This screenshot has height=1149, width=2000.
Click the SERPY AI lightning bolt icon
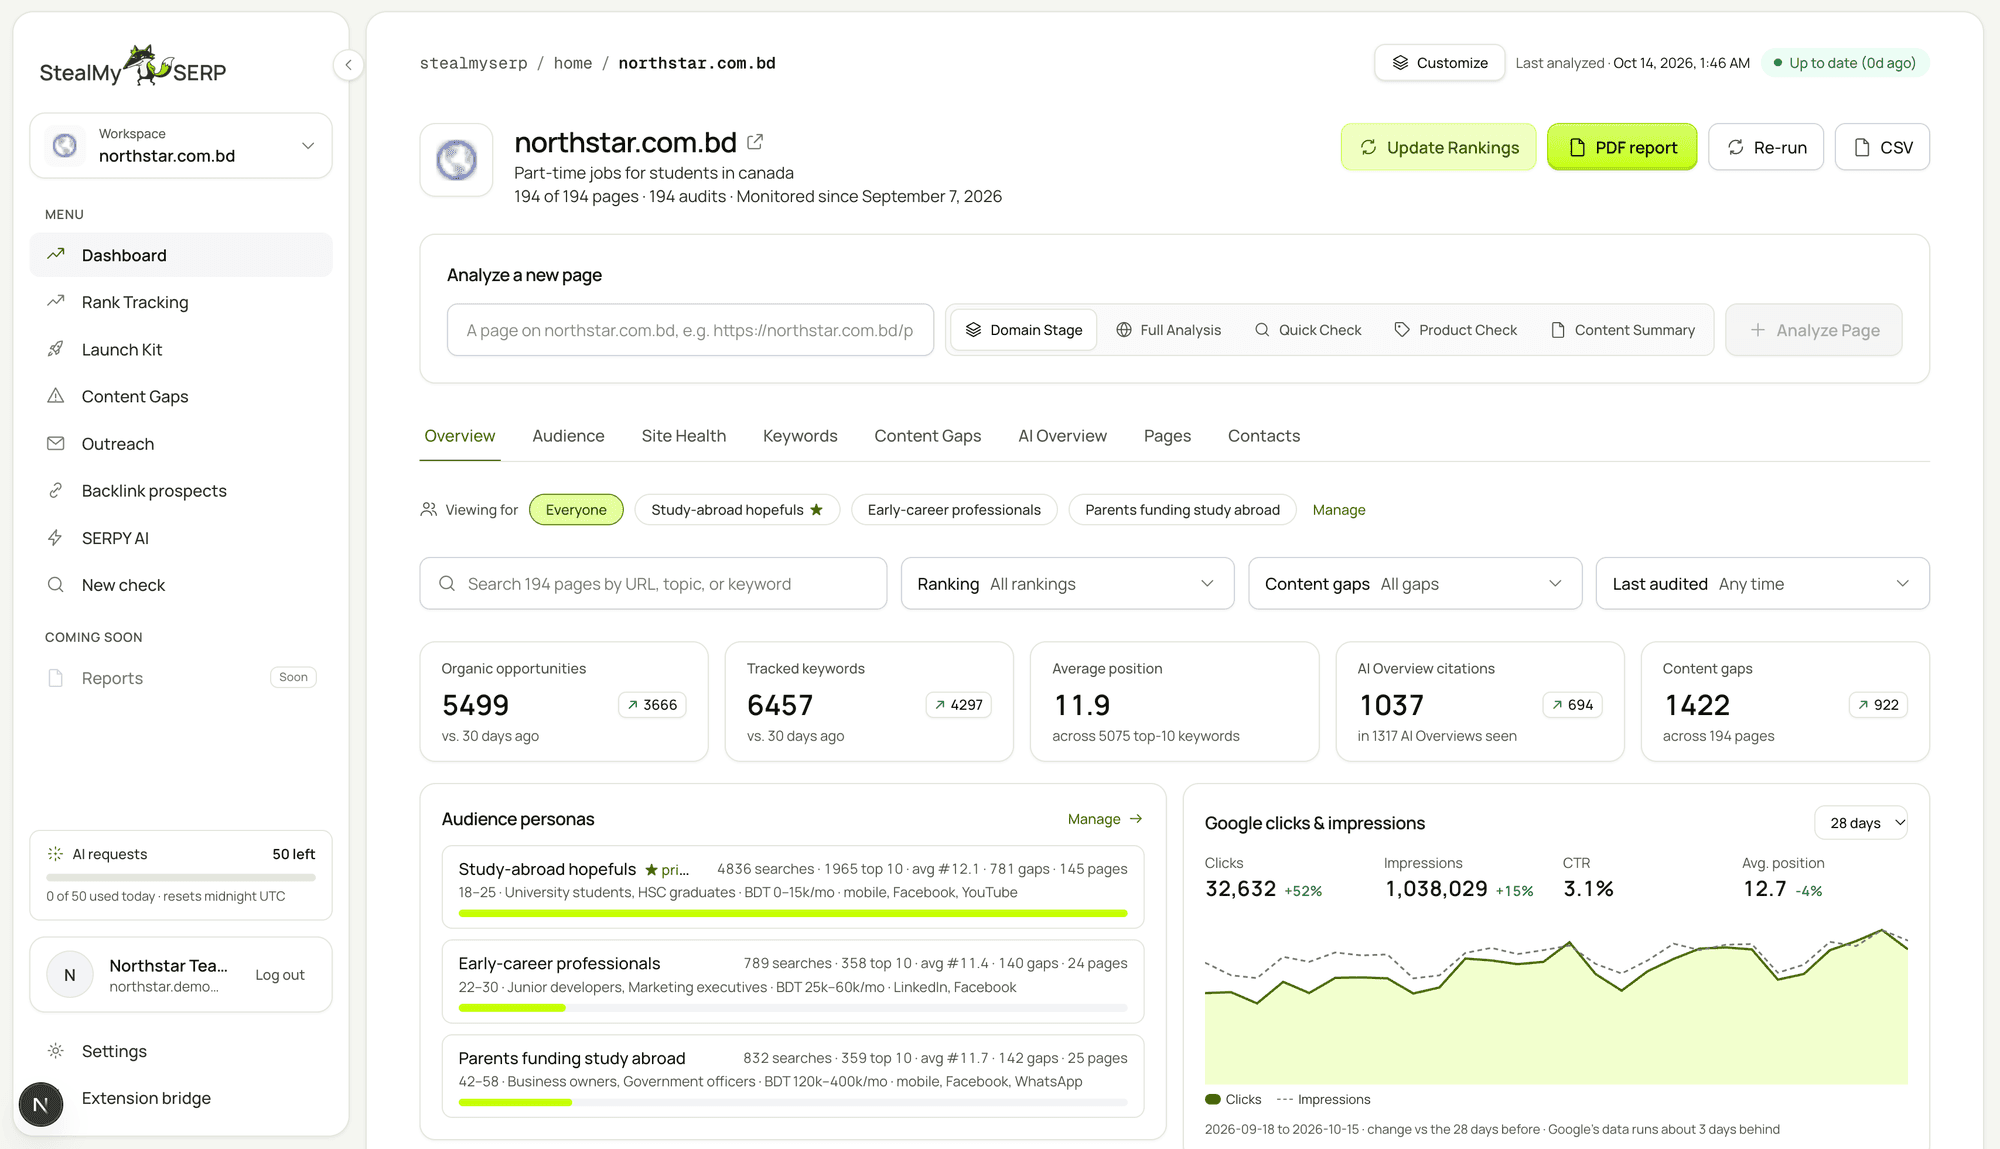(x=56, y=538)
